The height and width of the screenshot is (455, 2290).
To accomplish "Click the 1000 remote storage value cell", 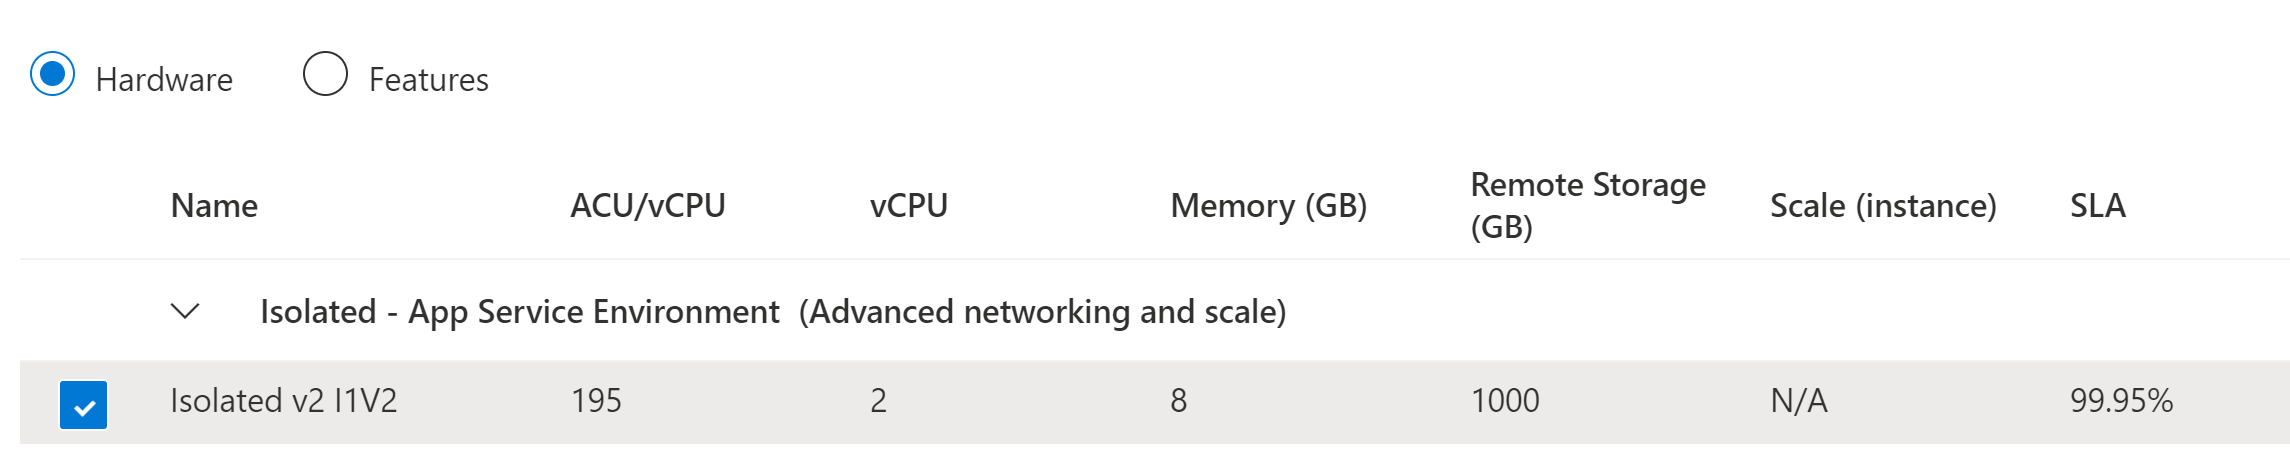I will click(x=1505, y=401).
